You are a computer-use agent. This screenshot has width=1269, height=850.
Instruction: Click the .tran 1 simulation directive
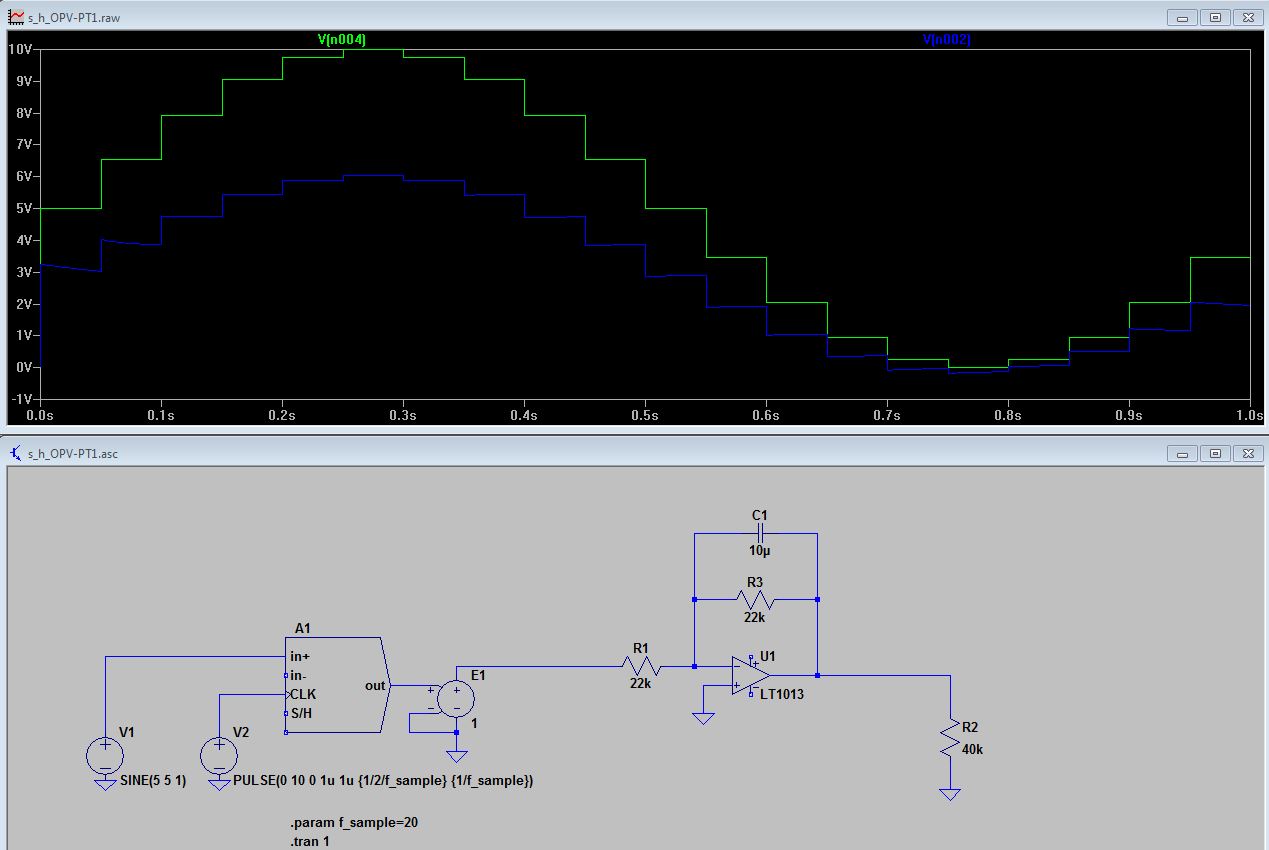[310, 841]
